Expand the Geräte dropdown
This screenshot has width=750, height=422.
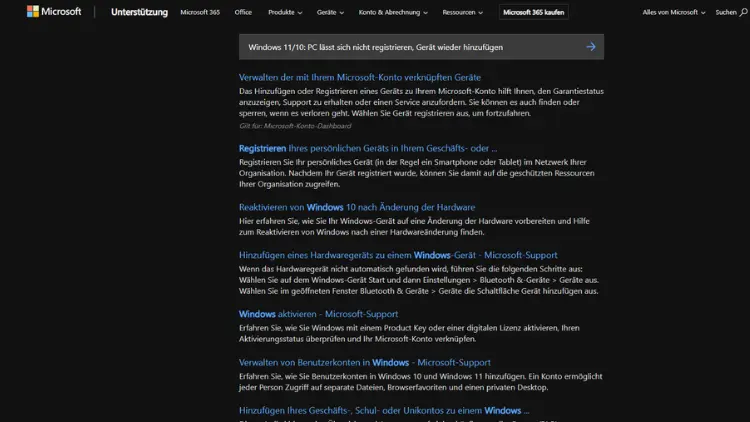(x=330, y=12)
